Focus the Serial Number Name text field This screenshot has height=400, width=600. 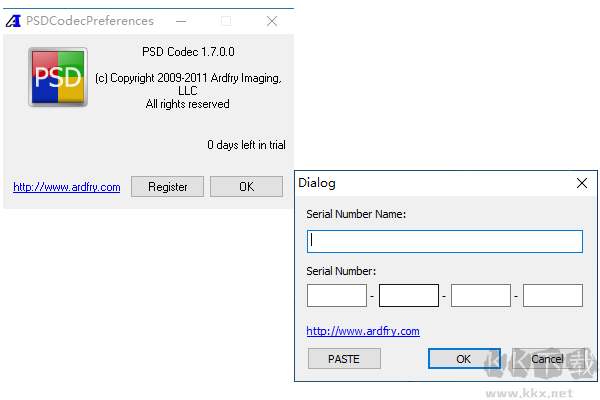[445, 241]
